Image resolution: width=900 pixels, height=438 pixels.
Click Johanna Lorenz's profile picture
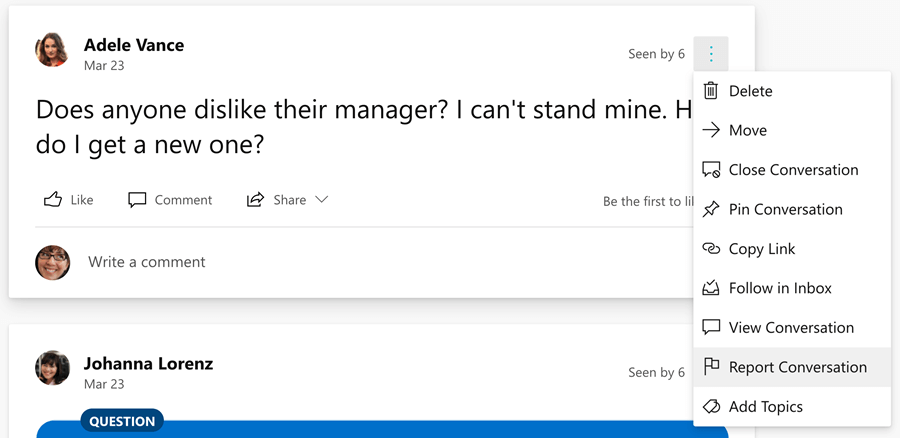click(x=52, y=368)
